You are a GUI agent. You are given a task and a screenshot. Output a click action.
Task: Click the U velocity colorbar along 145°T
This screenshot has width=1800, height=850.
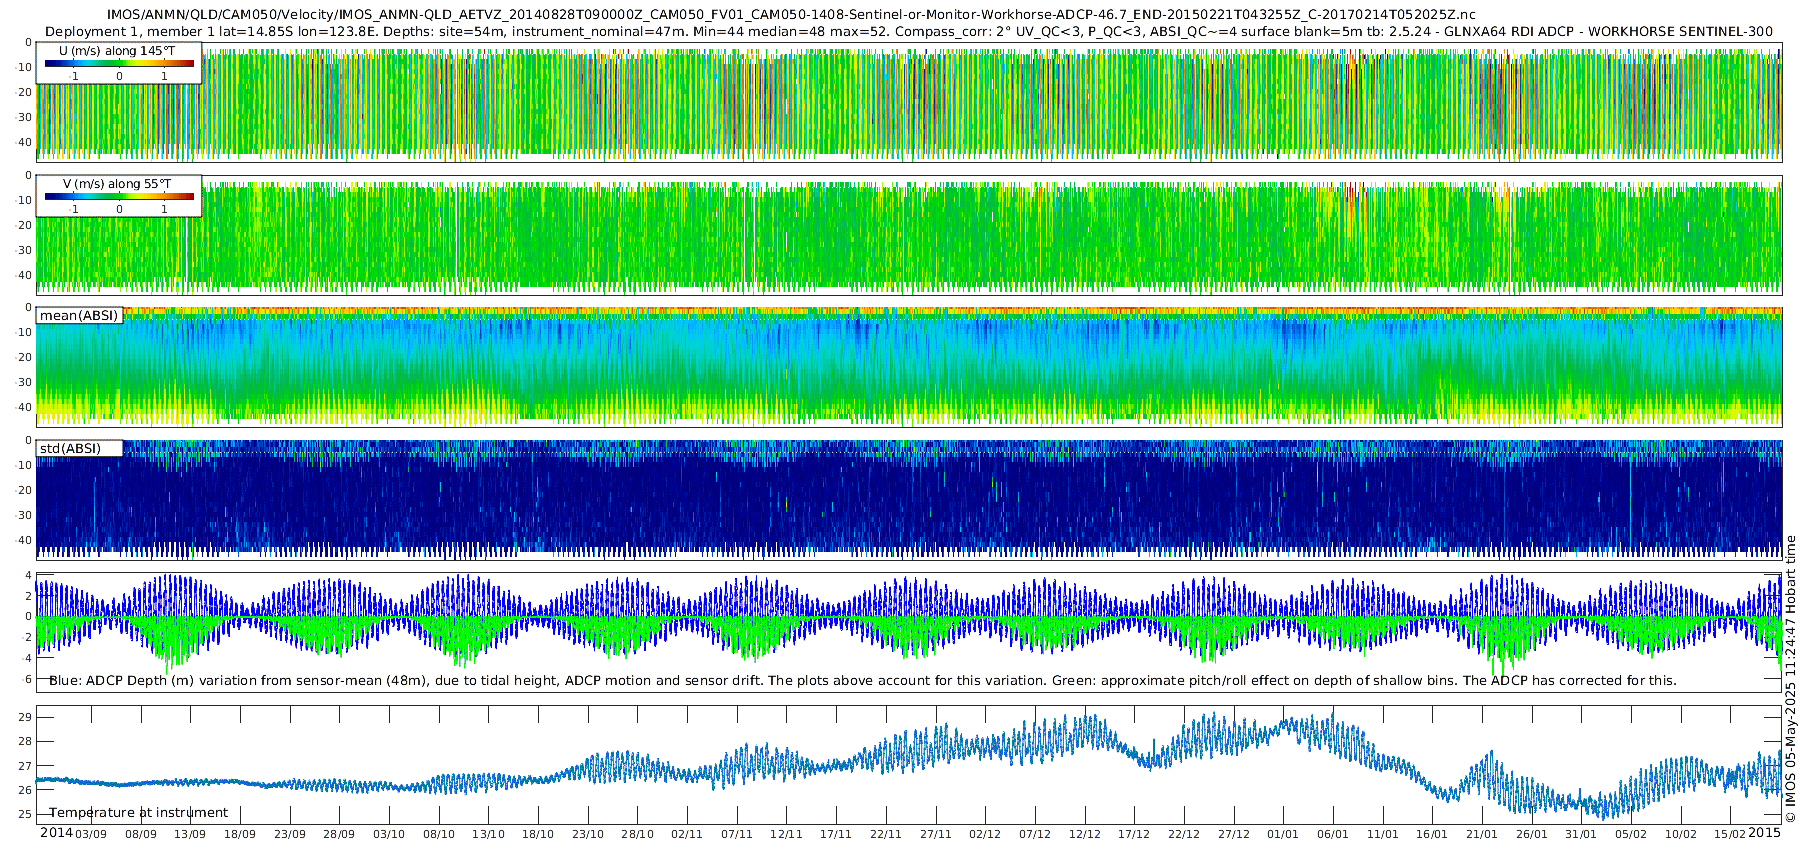(119, 63)
